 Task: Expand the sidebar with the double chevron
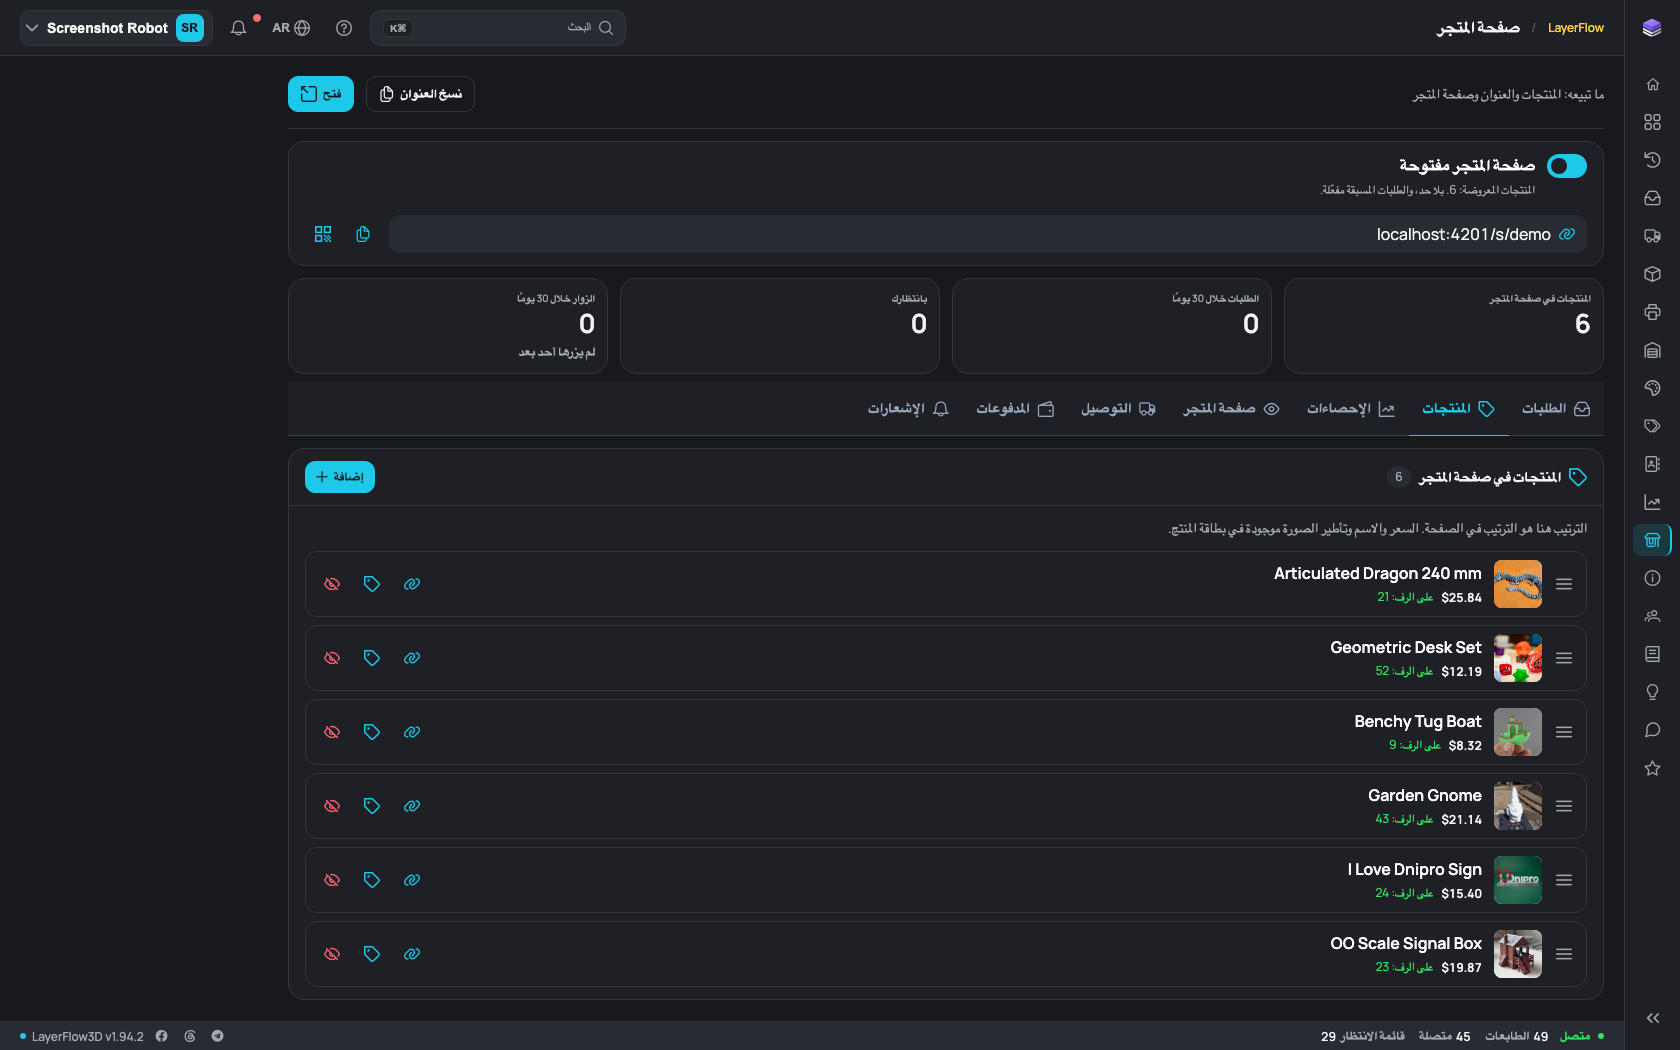pyautogui.click(x=1652, y=1018)
